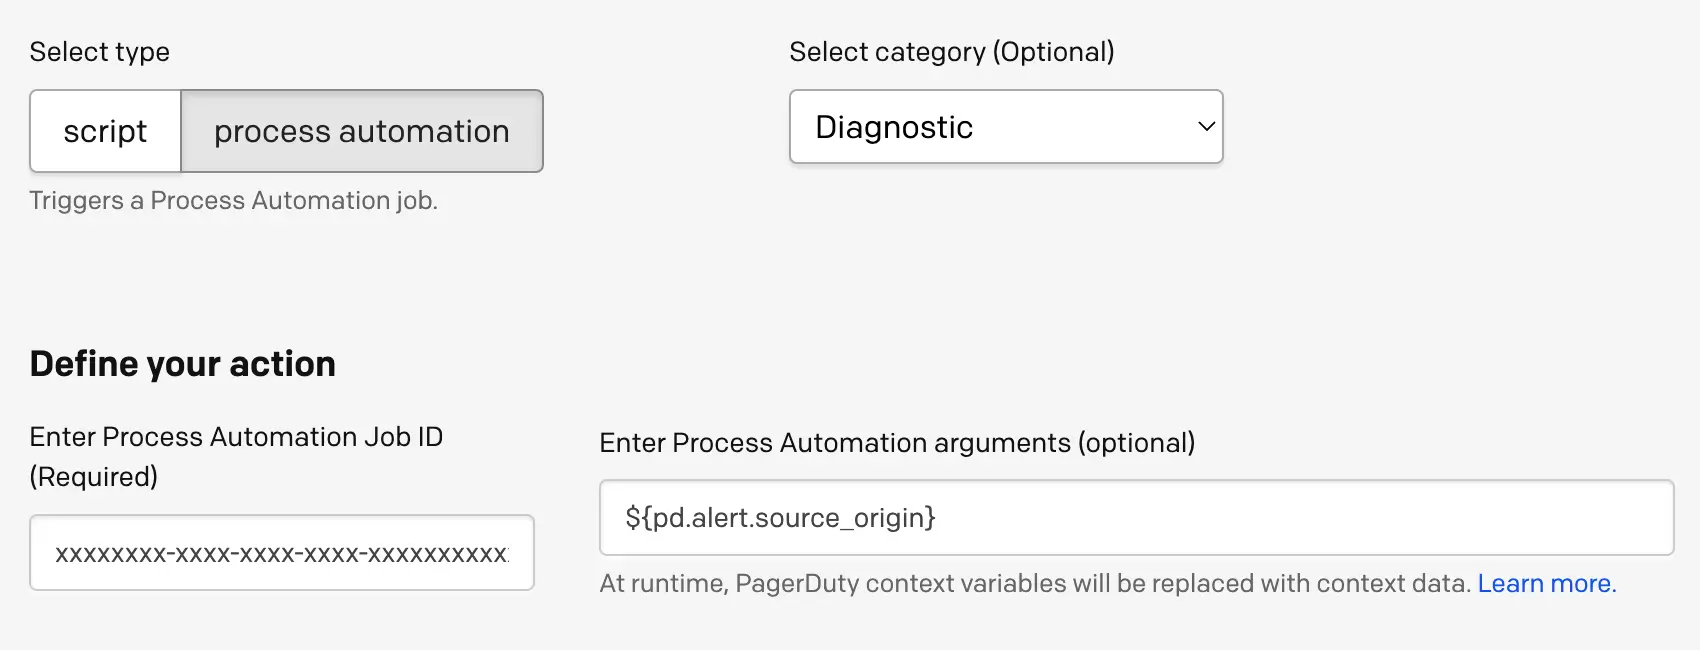This screenshot has height=650, width=1700.
Task: Click the category dropdown chevron arrow
Action: tap(1206, 127)
